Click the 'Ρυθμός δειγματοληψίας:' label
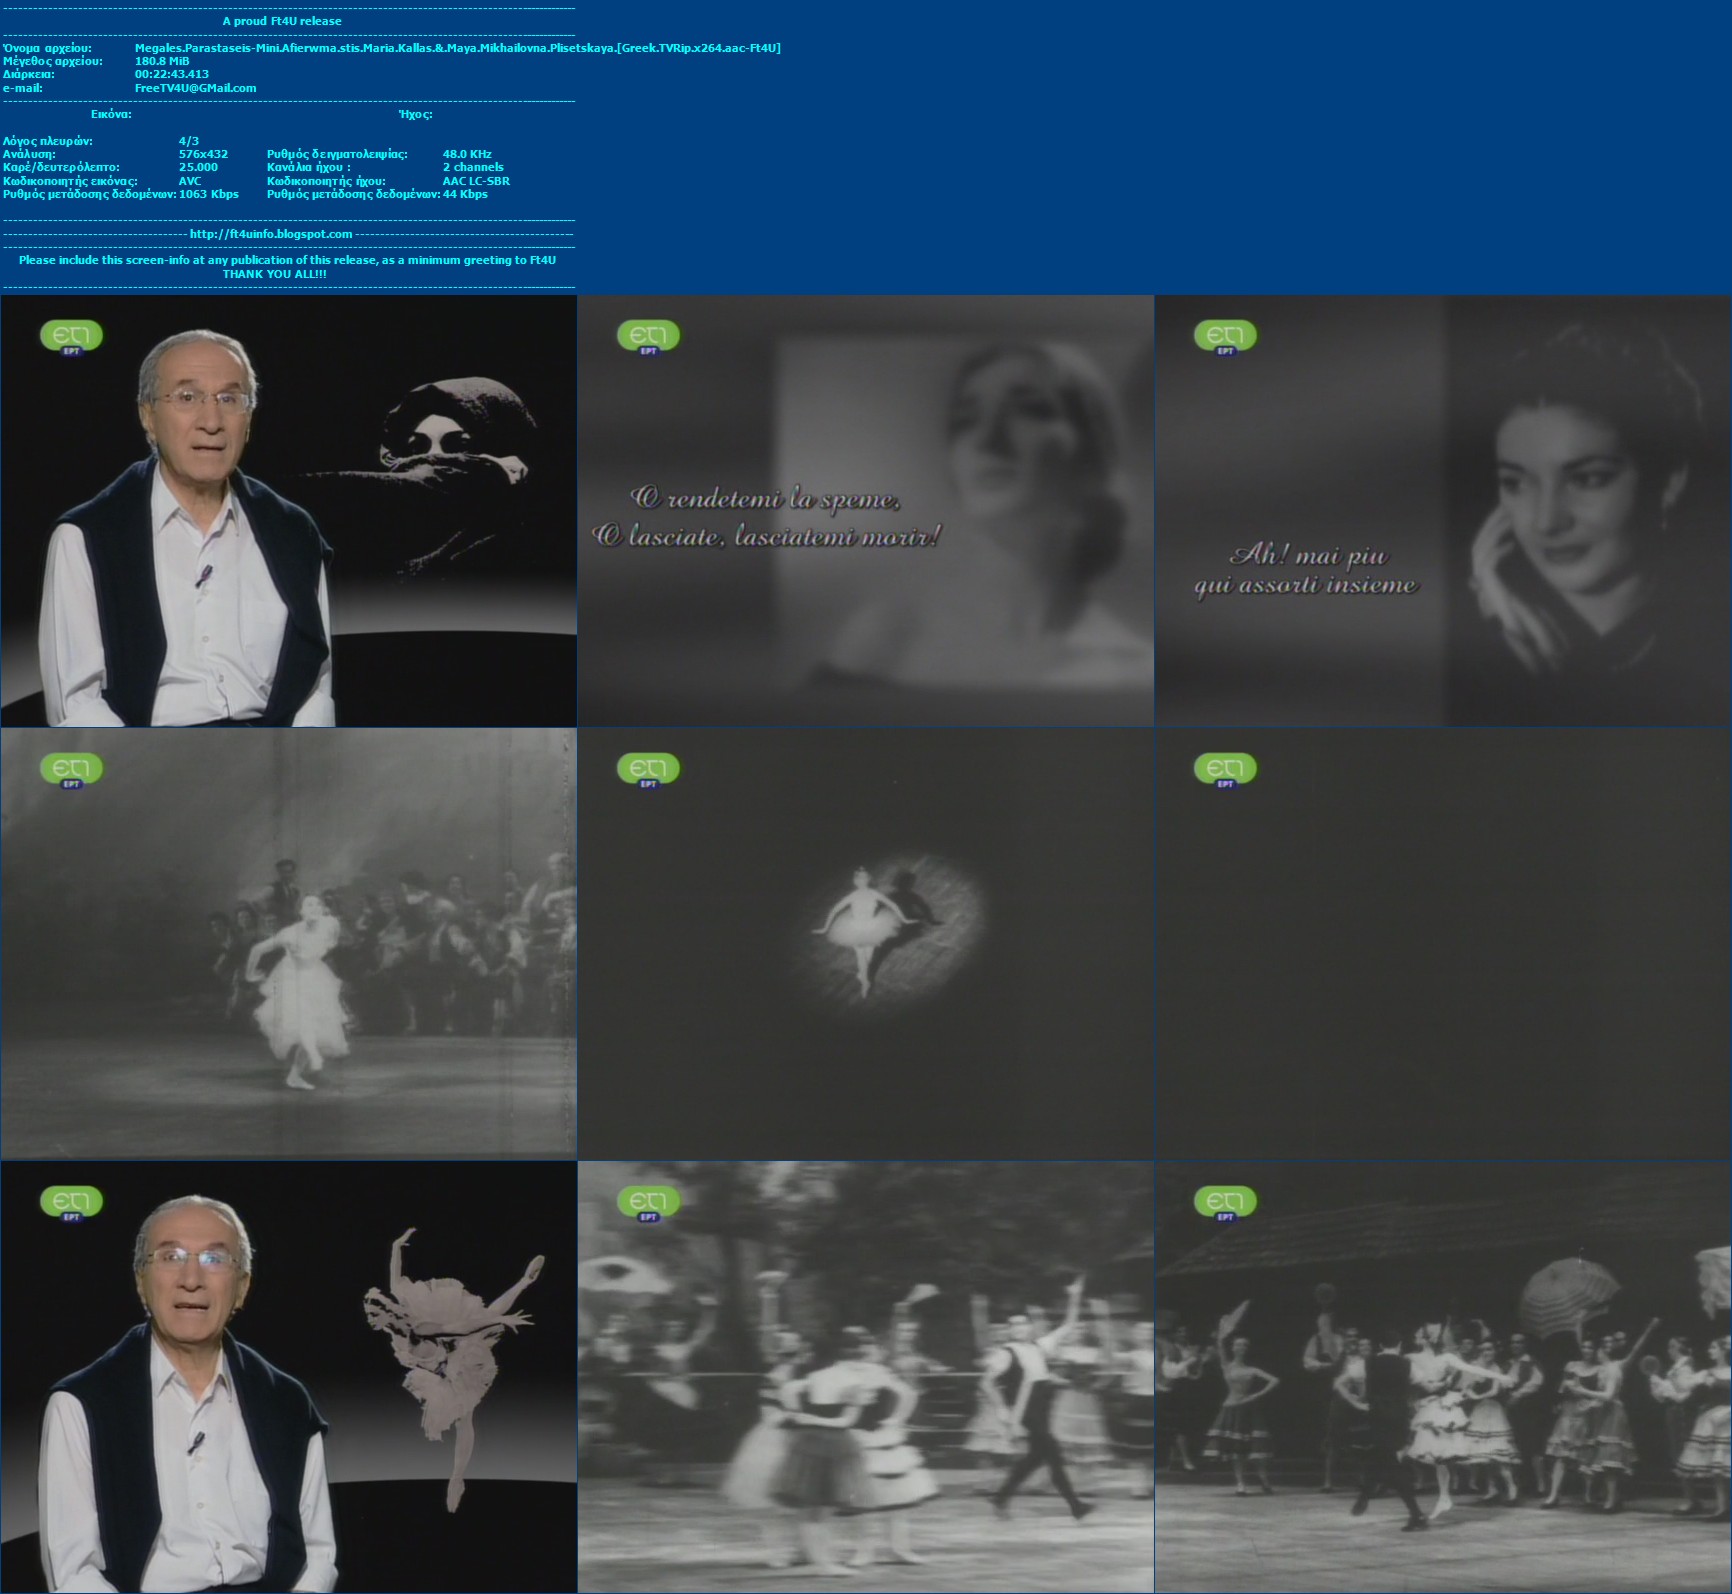1732x1594 pixels. (337, 154)
